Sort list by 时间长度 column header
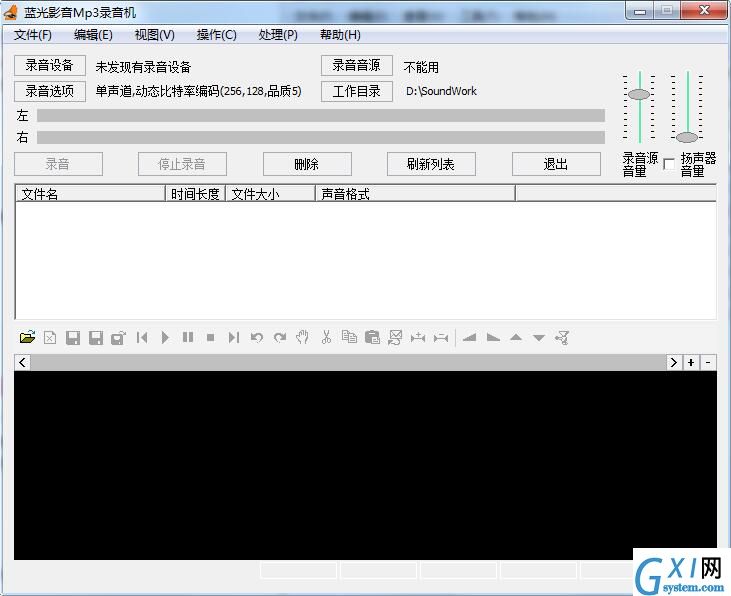The height and width of the screenshot is (596, 731). click(195, 194)
